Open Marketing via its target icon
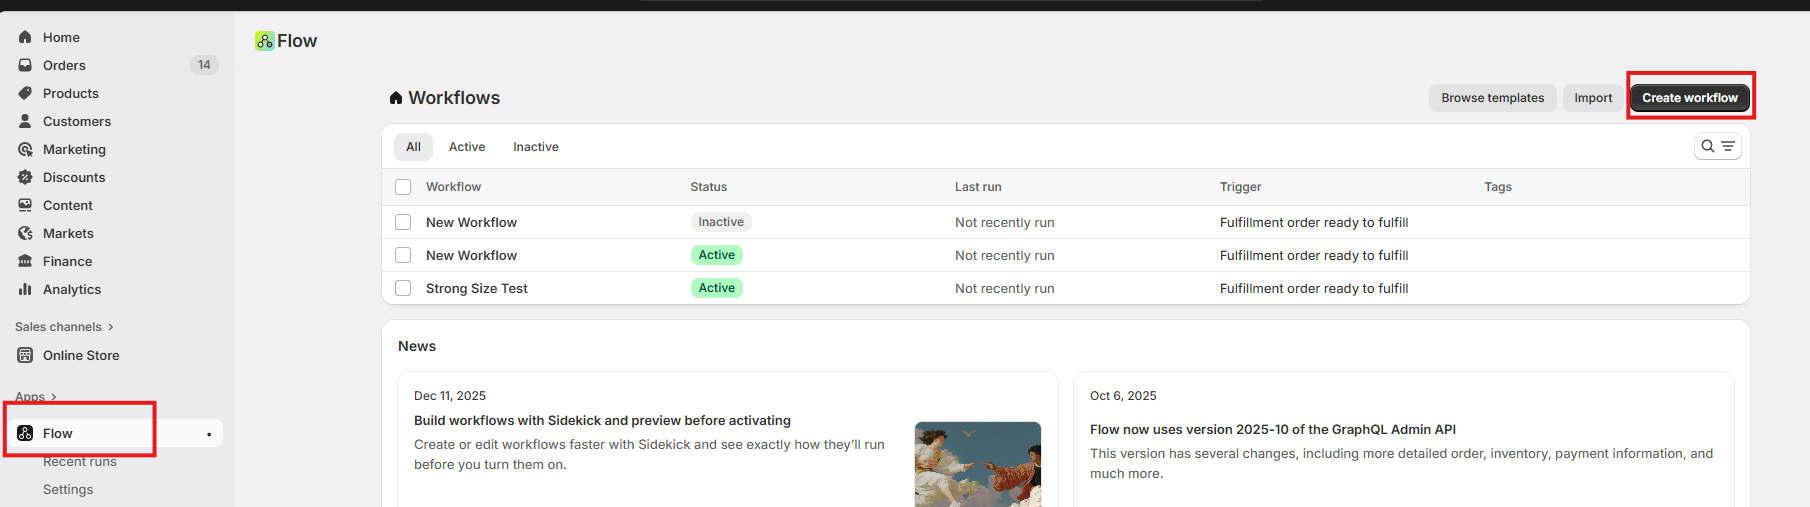This screenshot has height=507, width=1810. click(x=25, y=149)
